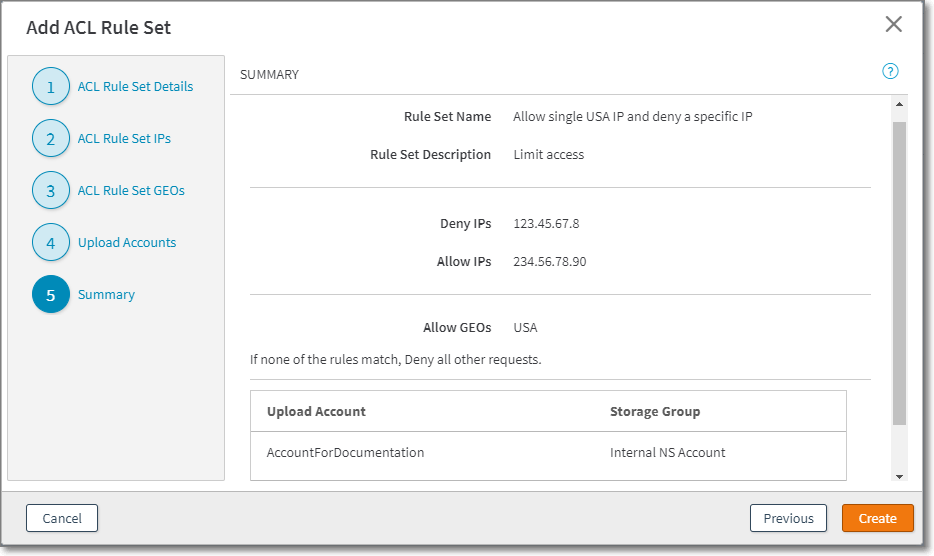
Task: Open the ACL Rule Set IPs step
Action: point(124,139)
